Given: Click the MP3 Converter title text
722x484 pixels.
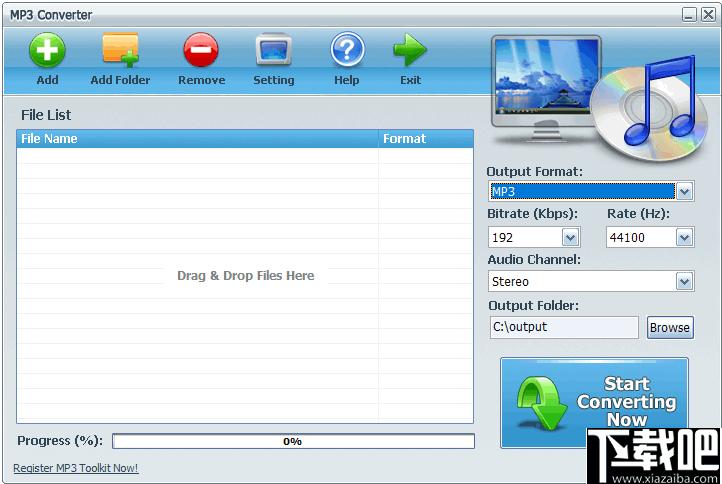Looking at the screenshot, I should click(51, 15).
